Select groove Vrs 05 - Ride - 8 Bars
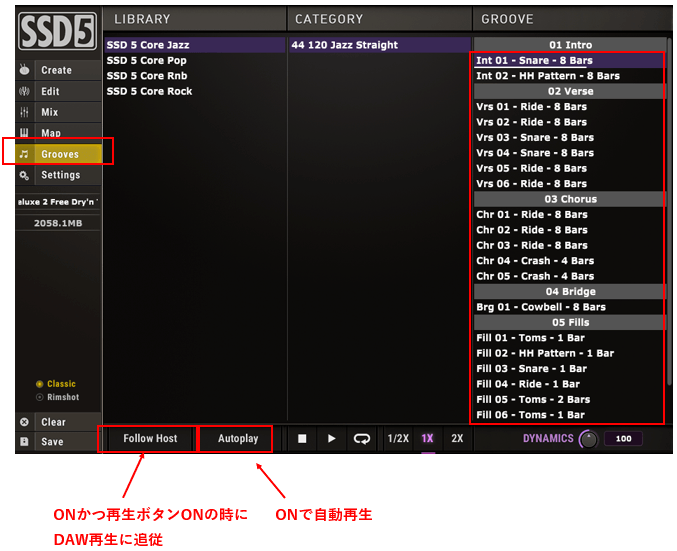The width and height of the screenshot is (677, 551). [570, 168]
